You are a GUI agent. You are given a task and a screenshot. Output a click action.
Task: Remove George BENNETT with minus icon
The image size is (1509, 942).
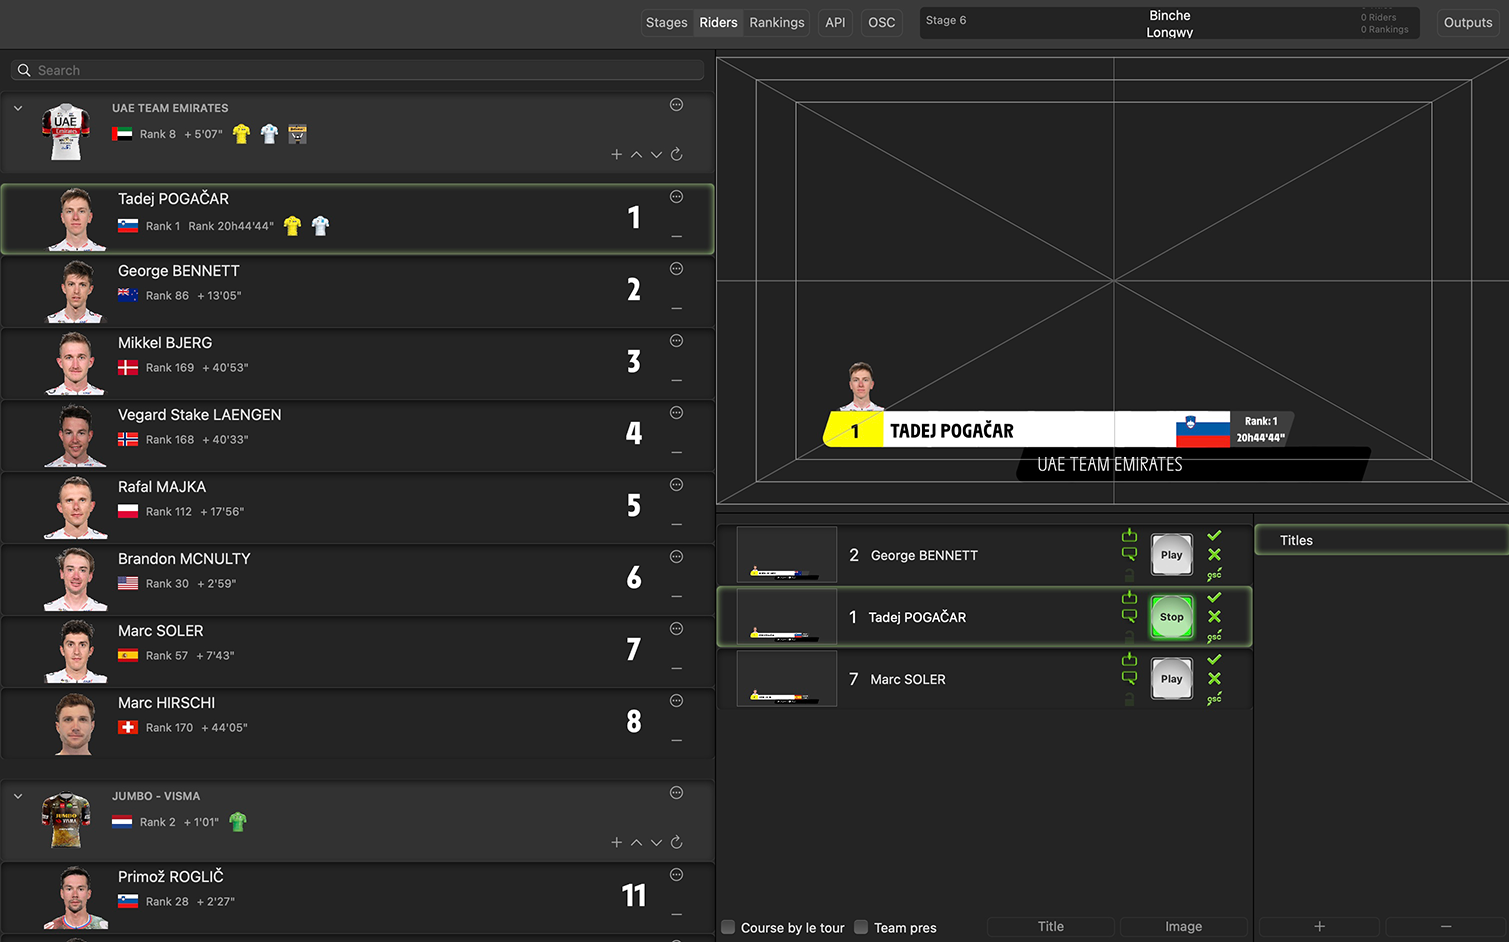point(677,309)
